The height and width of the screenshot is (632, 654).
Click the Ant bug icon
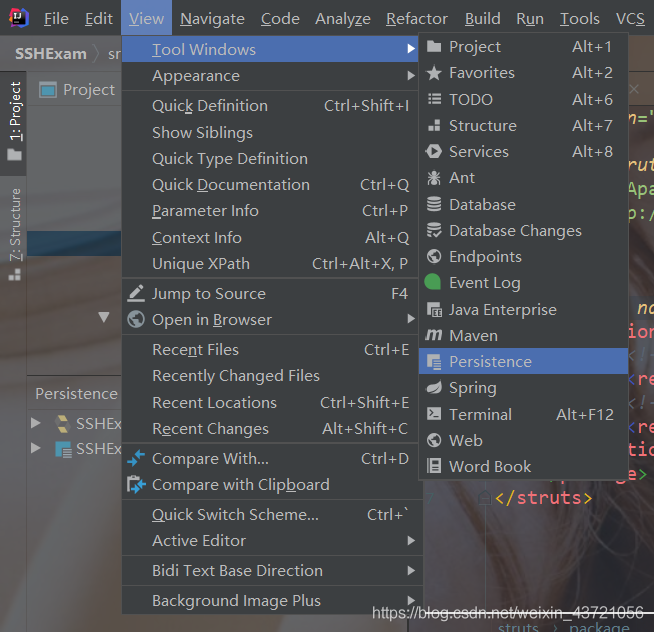(x=434, y=178)
